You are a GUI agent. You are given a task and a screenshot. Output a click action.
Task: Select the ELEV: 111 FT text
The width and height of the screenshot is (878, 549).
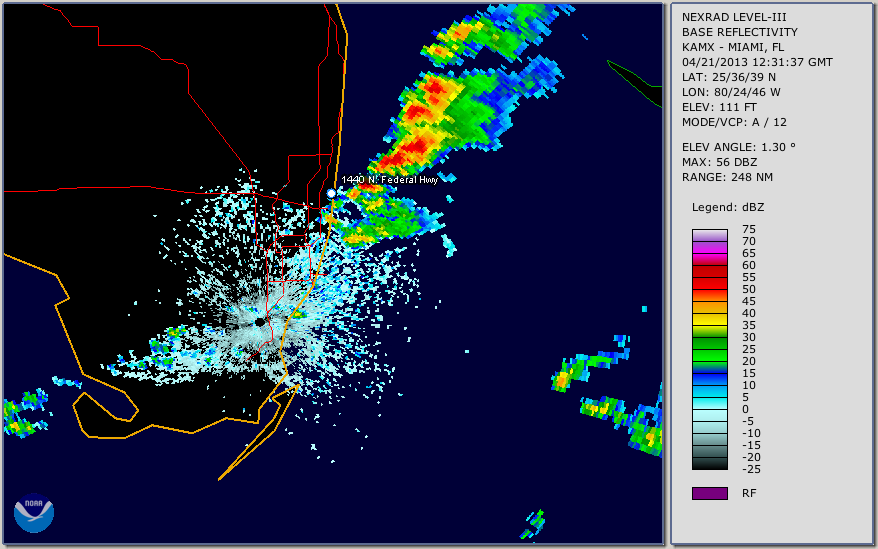[719, 107]
